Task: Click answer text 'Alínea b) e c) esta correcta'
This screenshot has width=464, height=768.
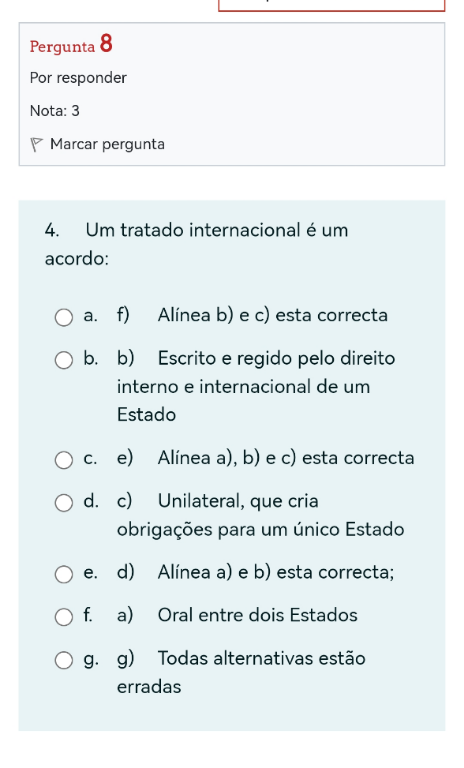Action: coord(272,315)
